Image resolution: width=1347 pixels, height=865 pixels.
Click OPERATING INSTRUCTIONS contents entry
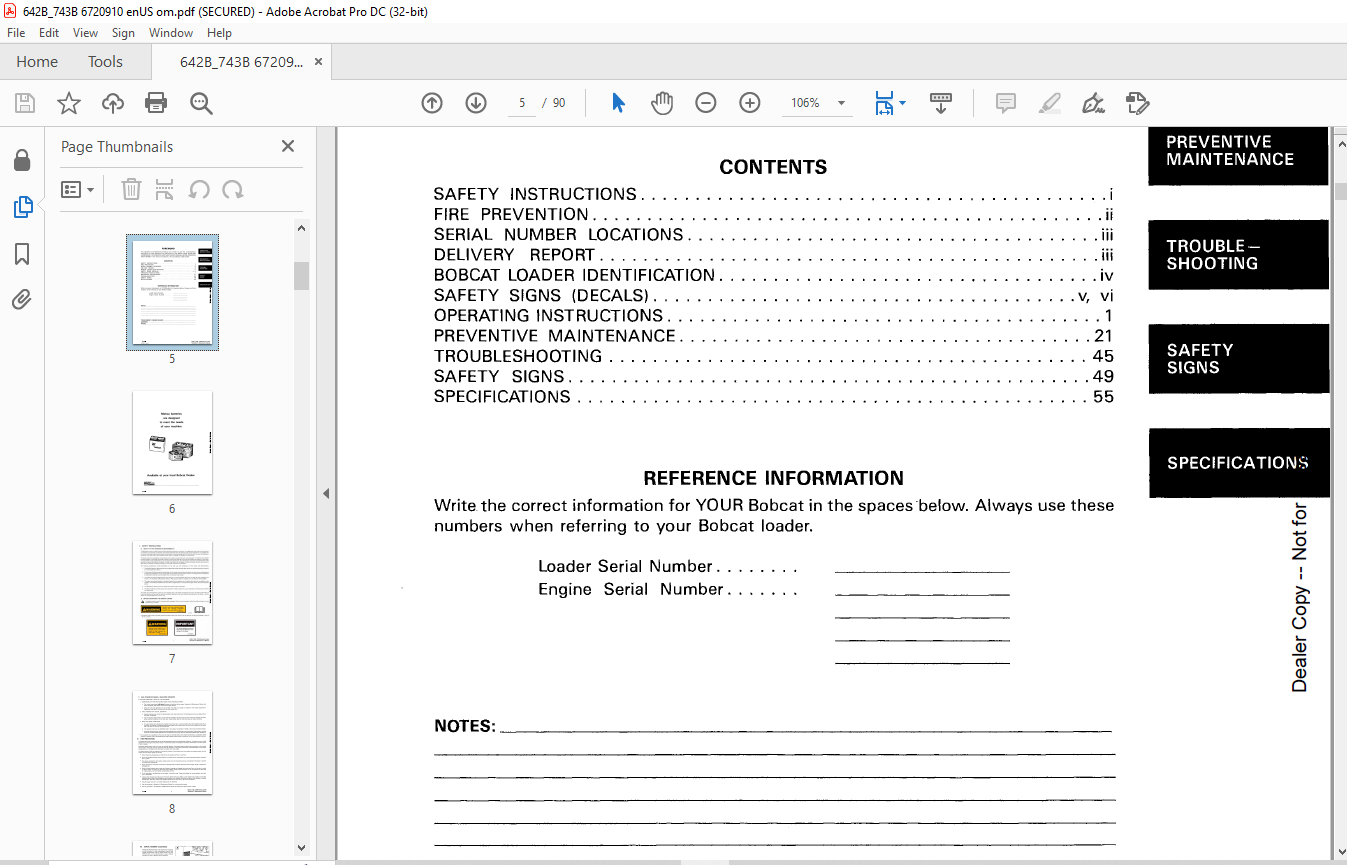[773, 316]
